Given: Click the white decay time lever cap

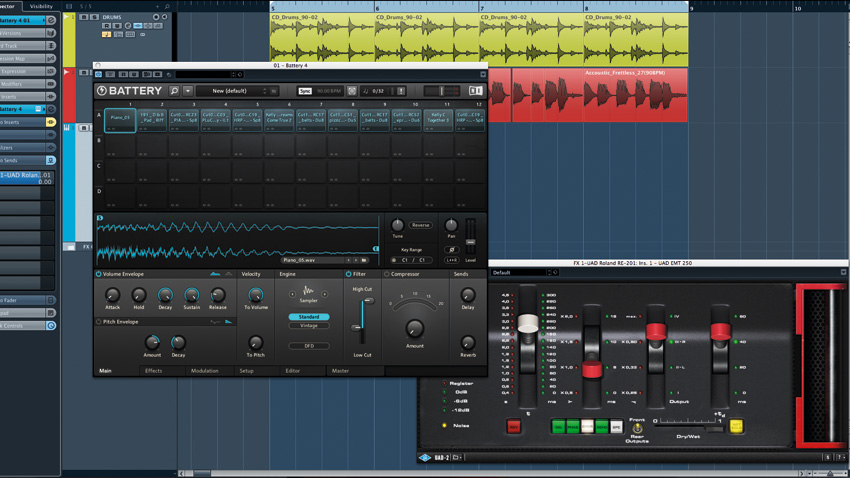Looking at the screenshot, I should pyautogui.click(x=527, y=323).
